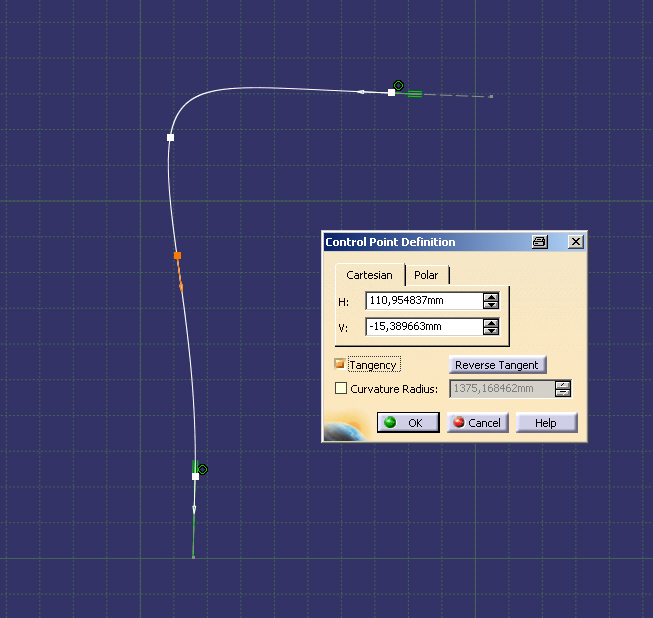Screen dimensions: 653x618
Task: Click the printer icon in dialog title bar
Action: click(x=540, y=242)
